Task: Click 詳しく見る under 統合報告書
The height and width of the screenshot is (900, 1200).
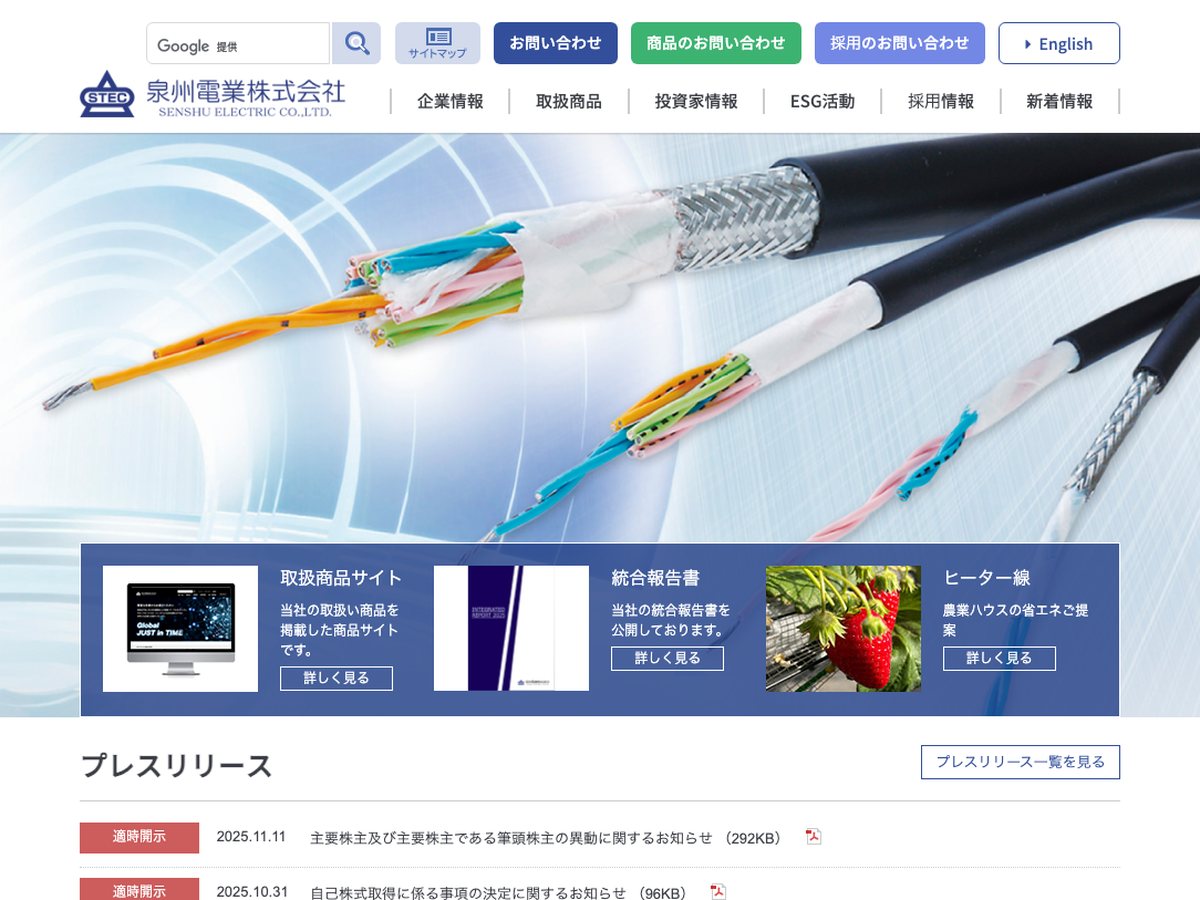Action: [x=667, y=658]
